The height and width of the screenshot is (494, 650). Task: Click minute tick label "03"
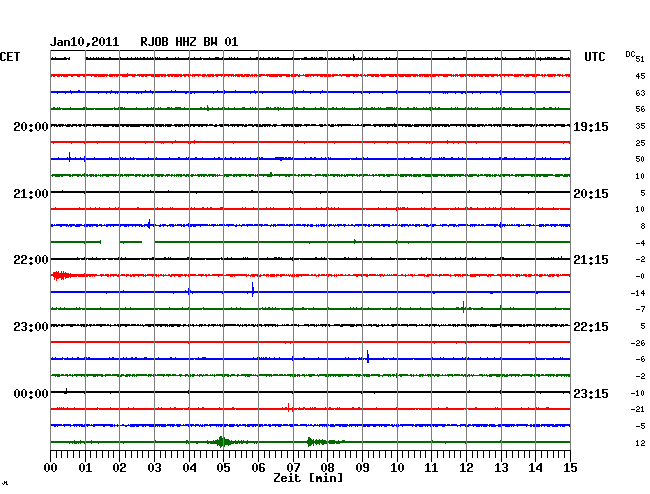click(x=154, y=468)
